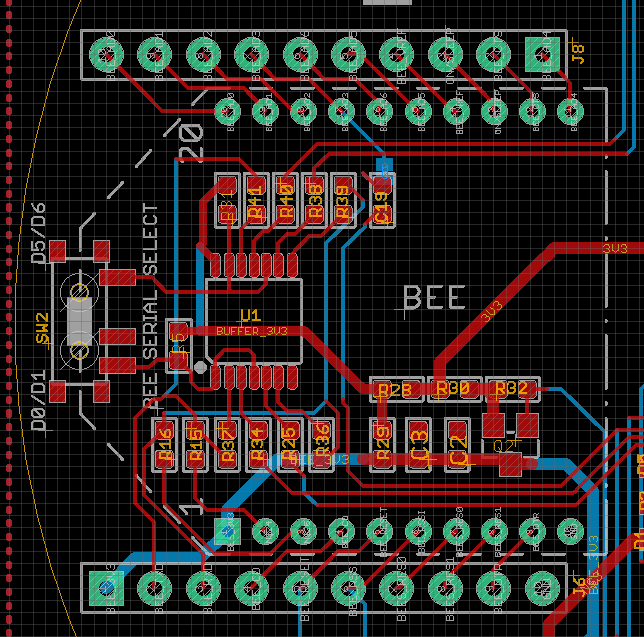Click the J6 header reference label
This screenshot has height=637, width=644.
tap(580, 586)
